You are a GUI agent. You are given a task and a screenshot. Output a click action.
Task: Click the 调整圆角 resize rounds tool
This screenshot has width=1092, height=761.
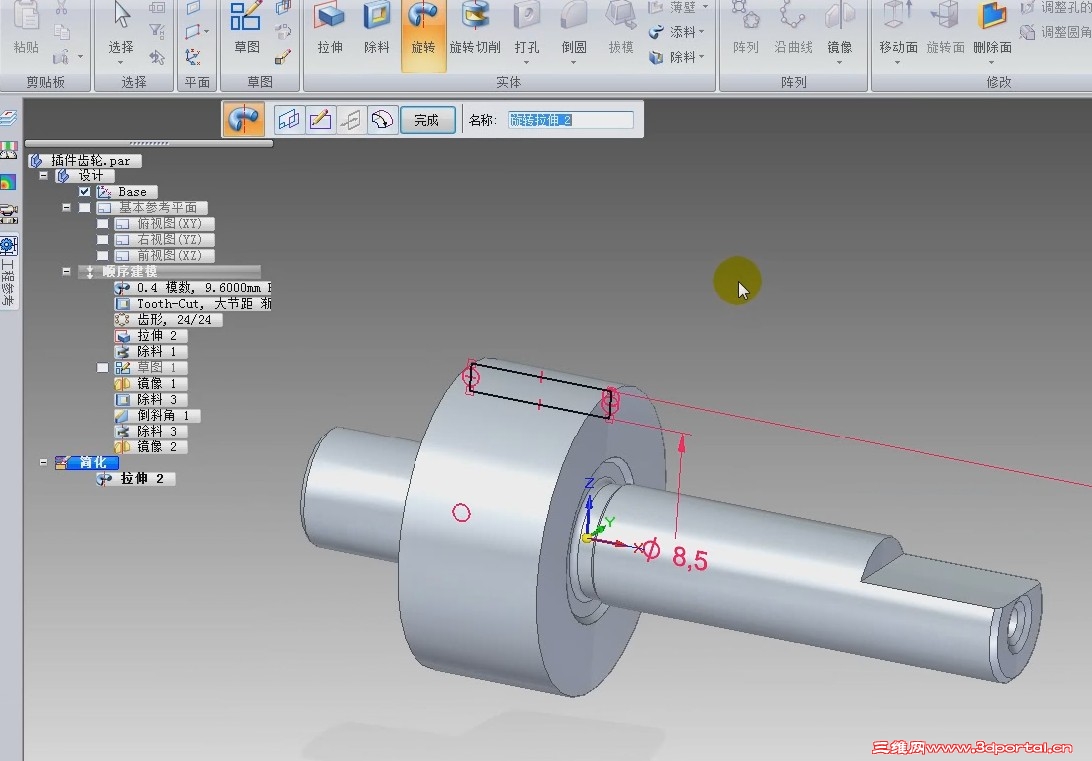pos(1056,32)
